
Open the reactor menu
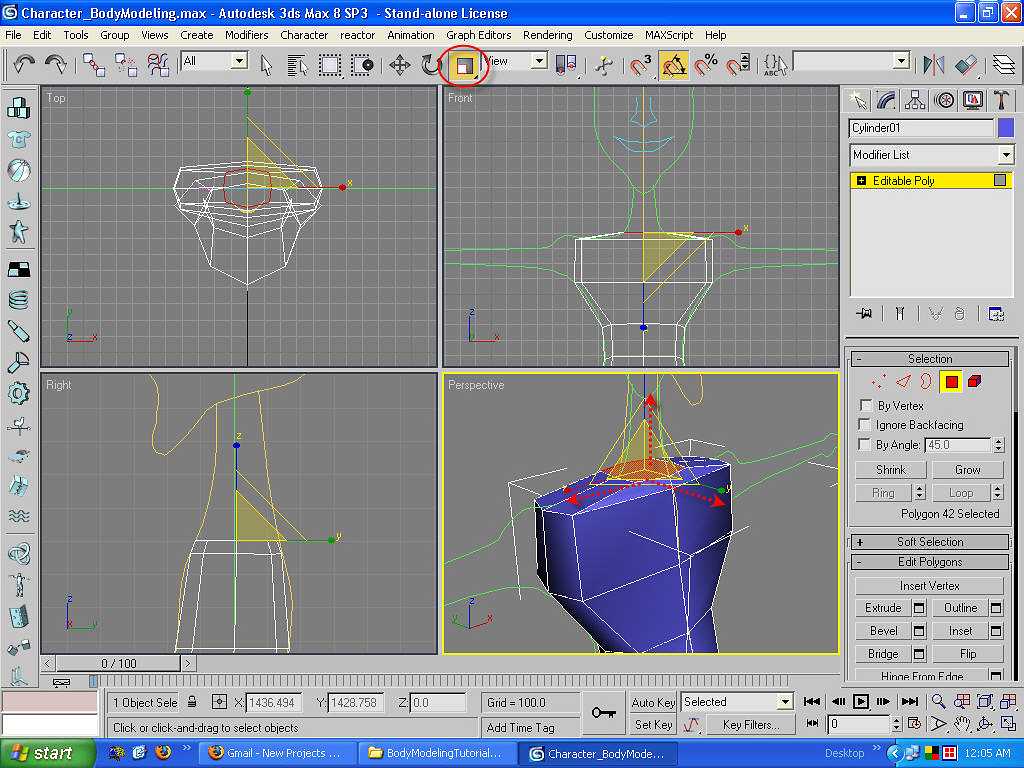[x=357, y=35]
